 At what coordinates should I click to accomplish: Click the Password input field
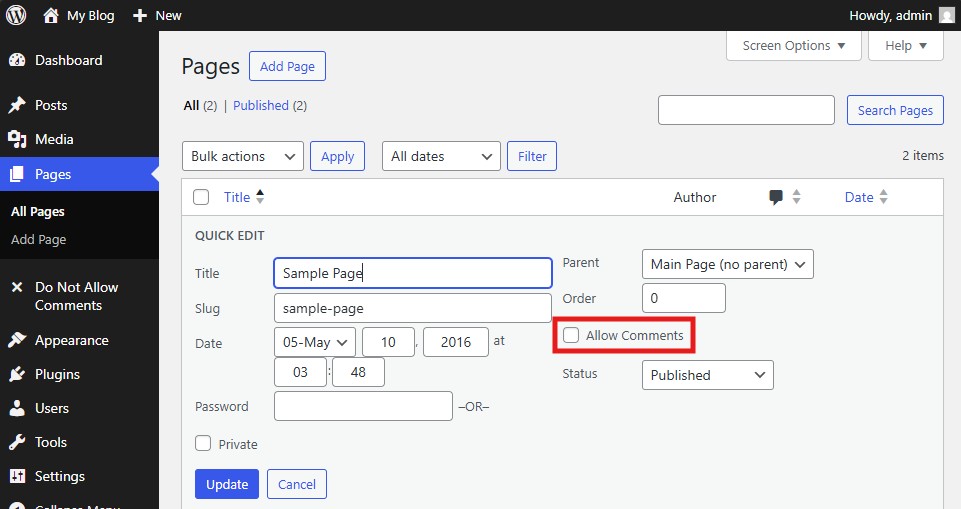coord(363,406)
